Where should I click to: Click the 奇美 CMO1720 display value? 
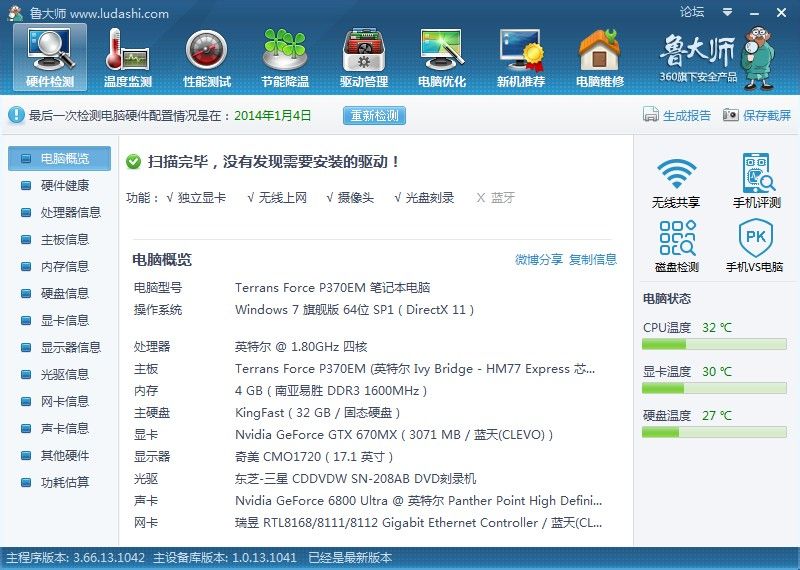coord(314,457)
